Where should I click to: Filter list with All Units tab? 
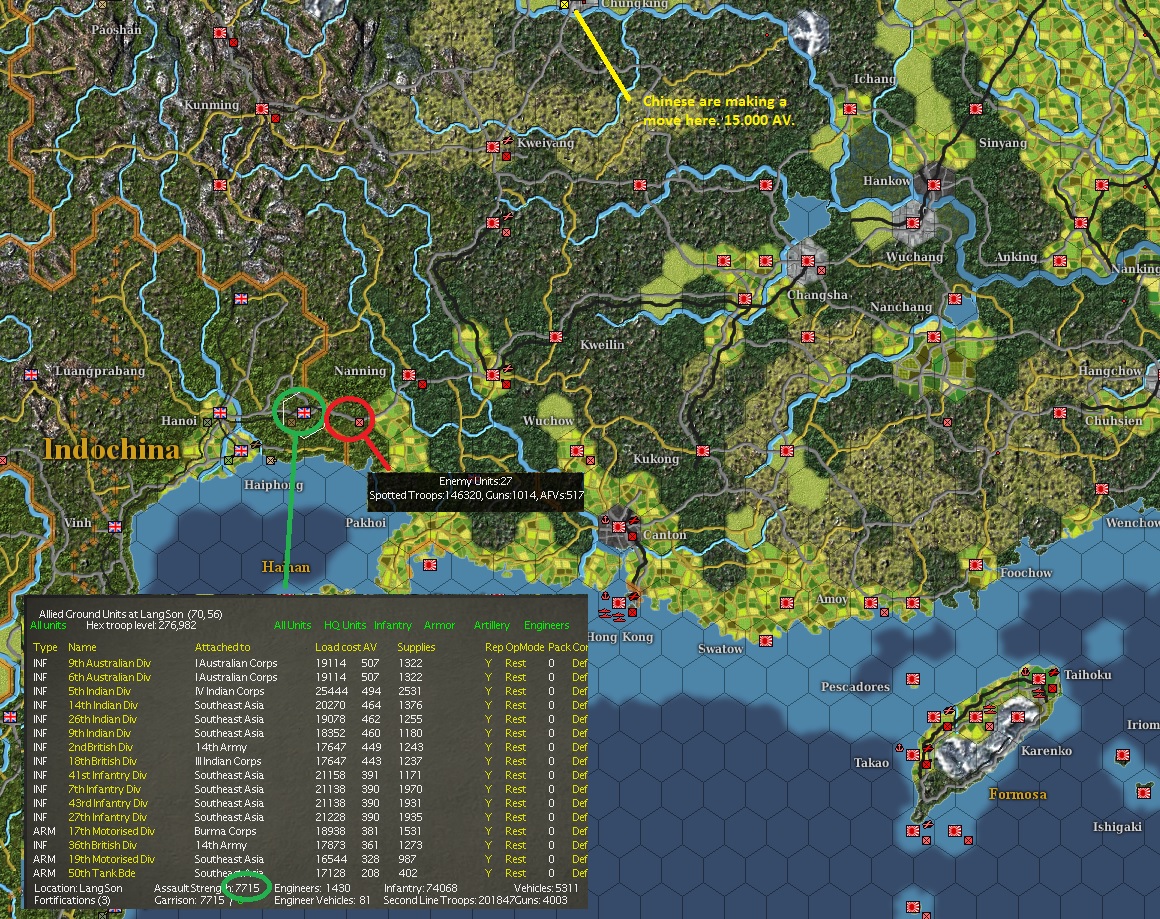(x=293, y=625)
